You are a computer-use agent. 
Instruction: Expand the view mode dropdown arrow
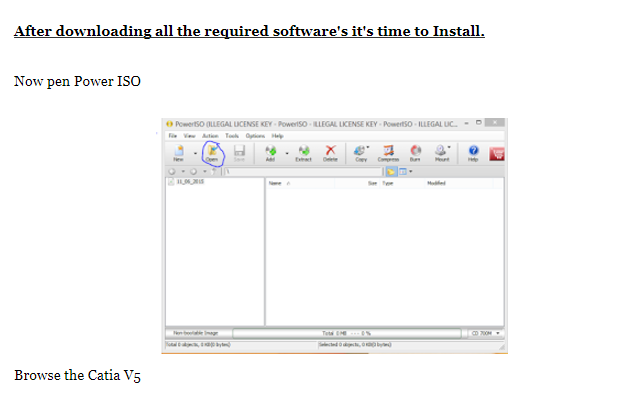(411, 172)
